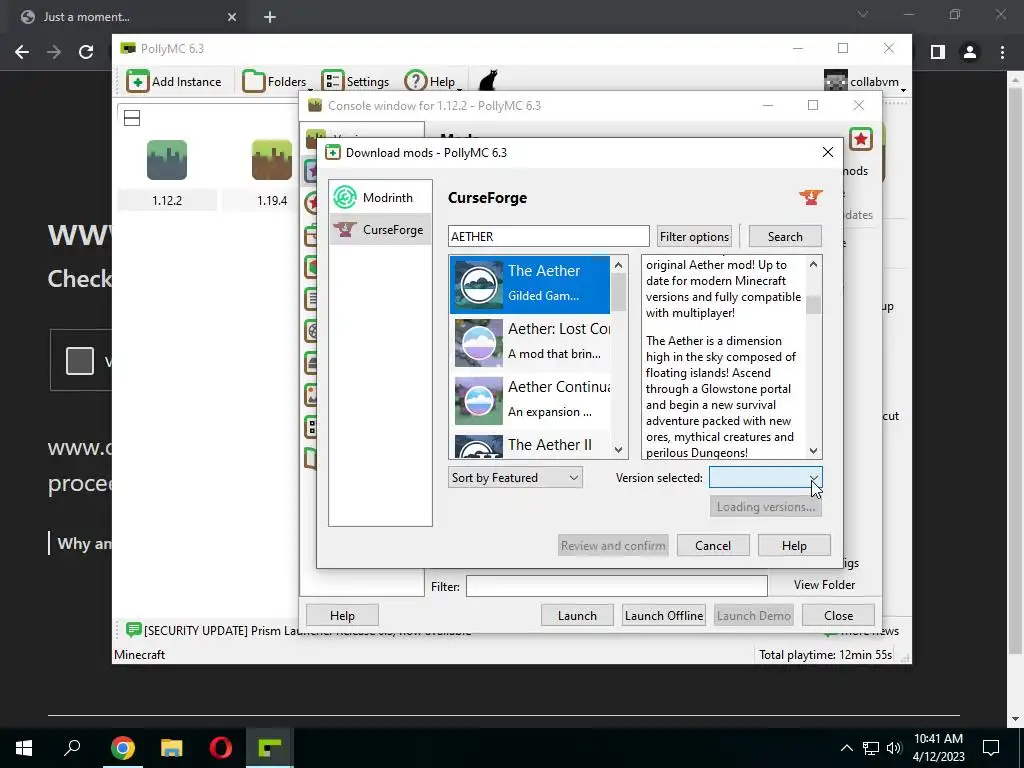
Task: Open Settings in PollyMC toolbar
Action: pyautogui.click(x=356, y=82)
